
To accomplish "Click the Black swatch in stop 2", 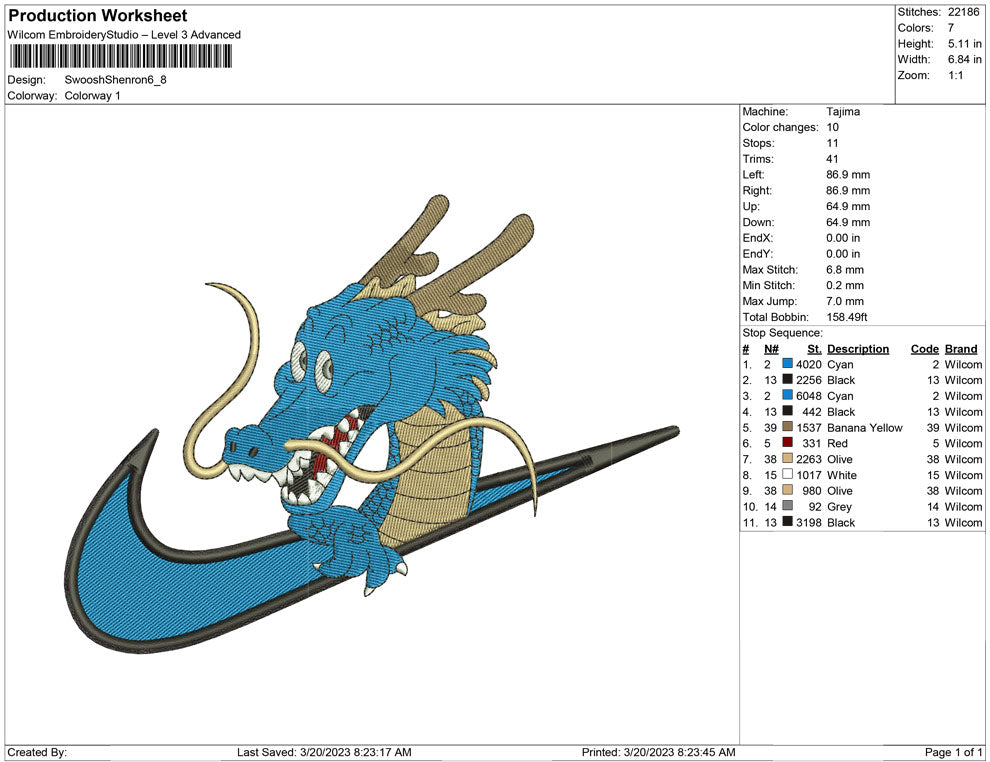I will (x=787, y=379).
